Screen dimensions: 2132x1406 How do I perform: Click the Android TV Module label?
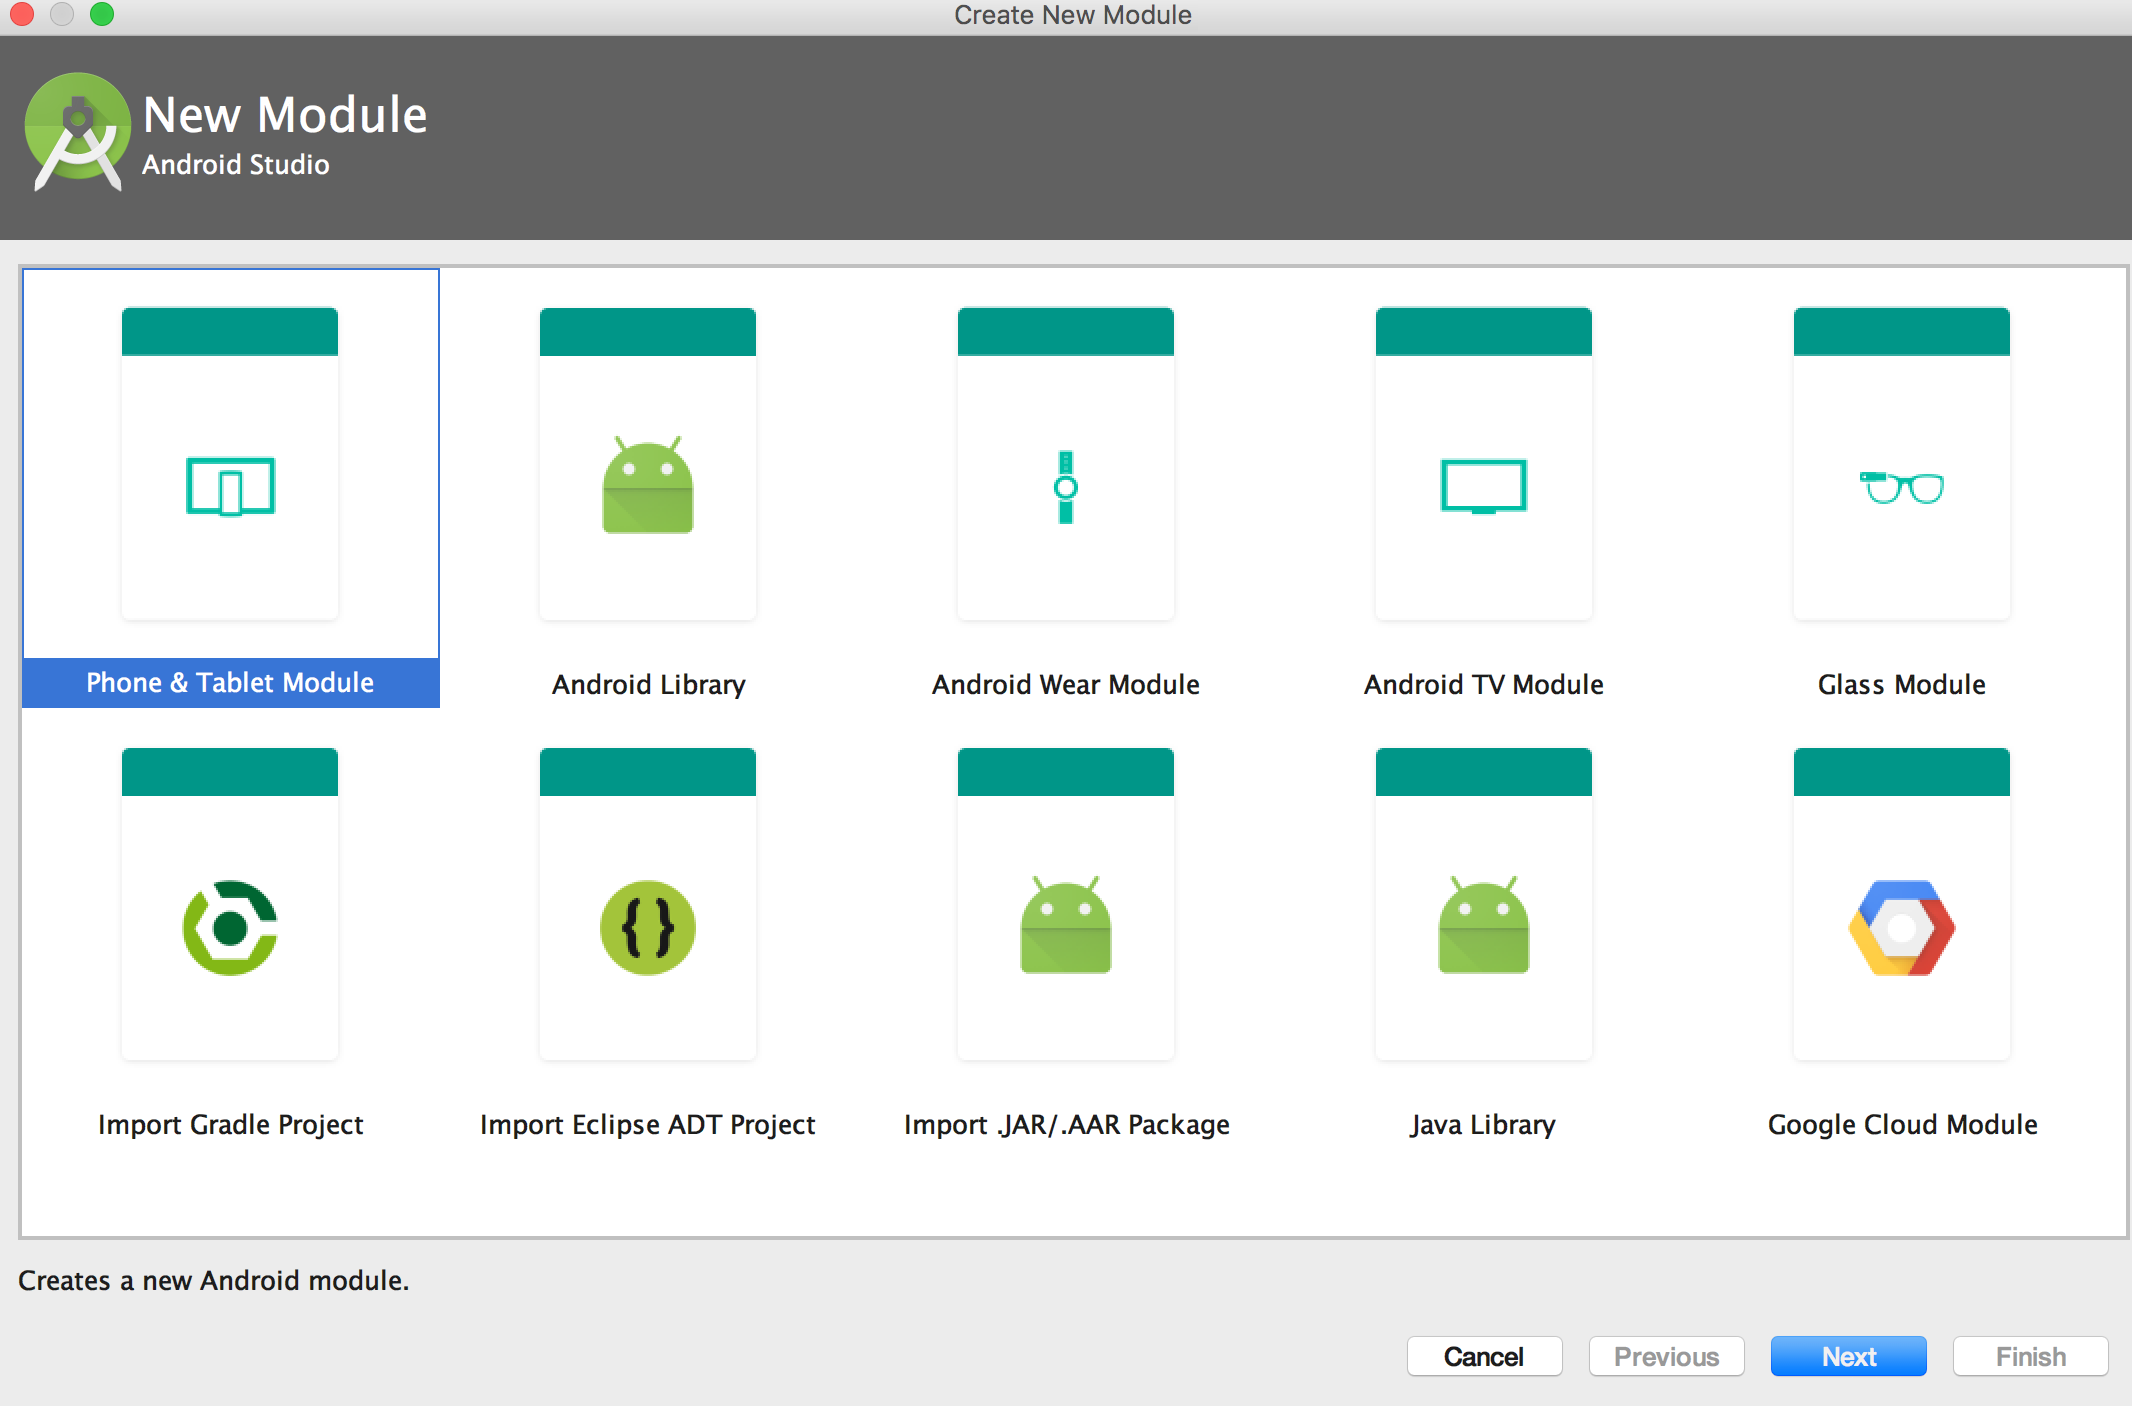(x=1484, y=685)
